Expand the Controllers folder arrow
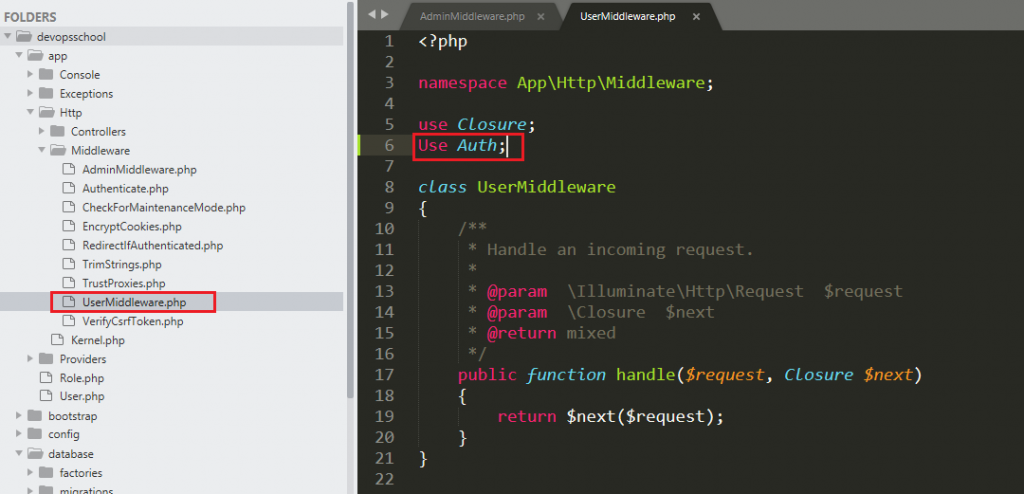 [x=43, y=132]
